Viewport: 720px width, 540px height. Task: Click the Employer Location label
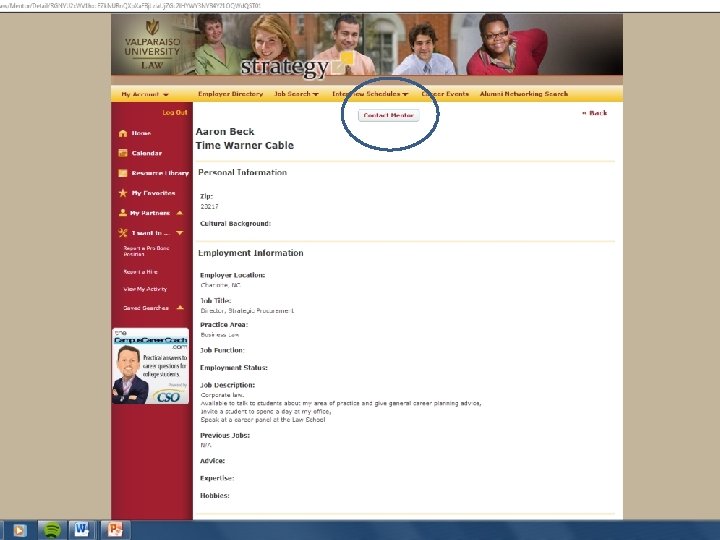[233, 275]
